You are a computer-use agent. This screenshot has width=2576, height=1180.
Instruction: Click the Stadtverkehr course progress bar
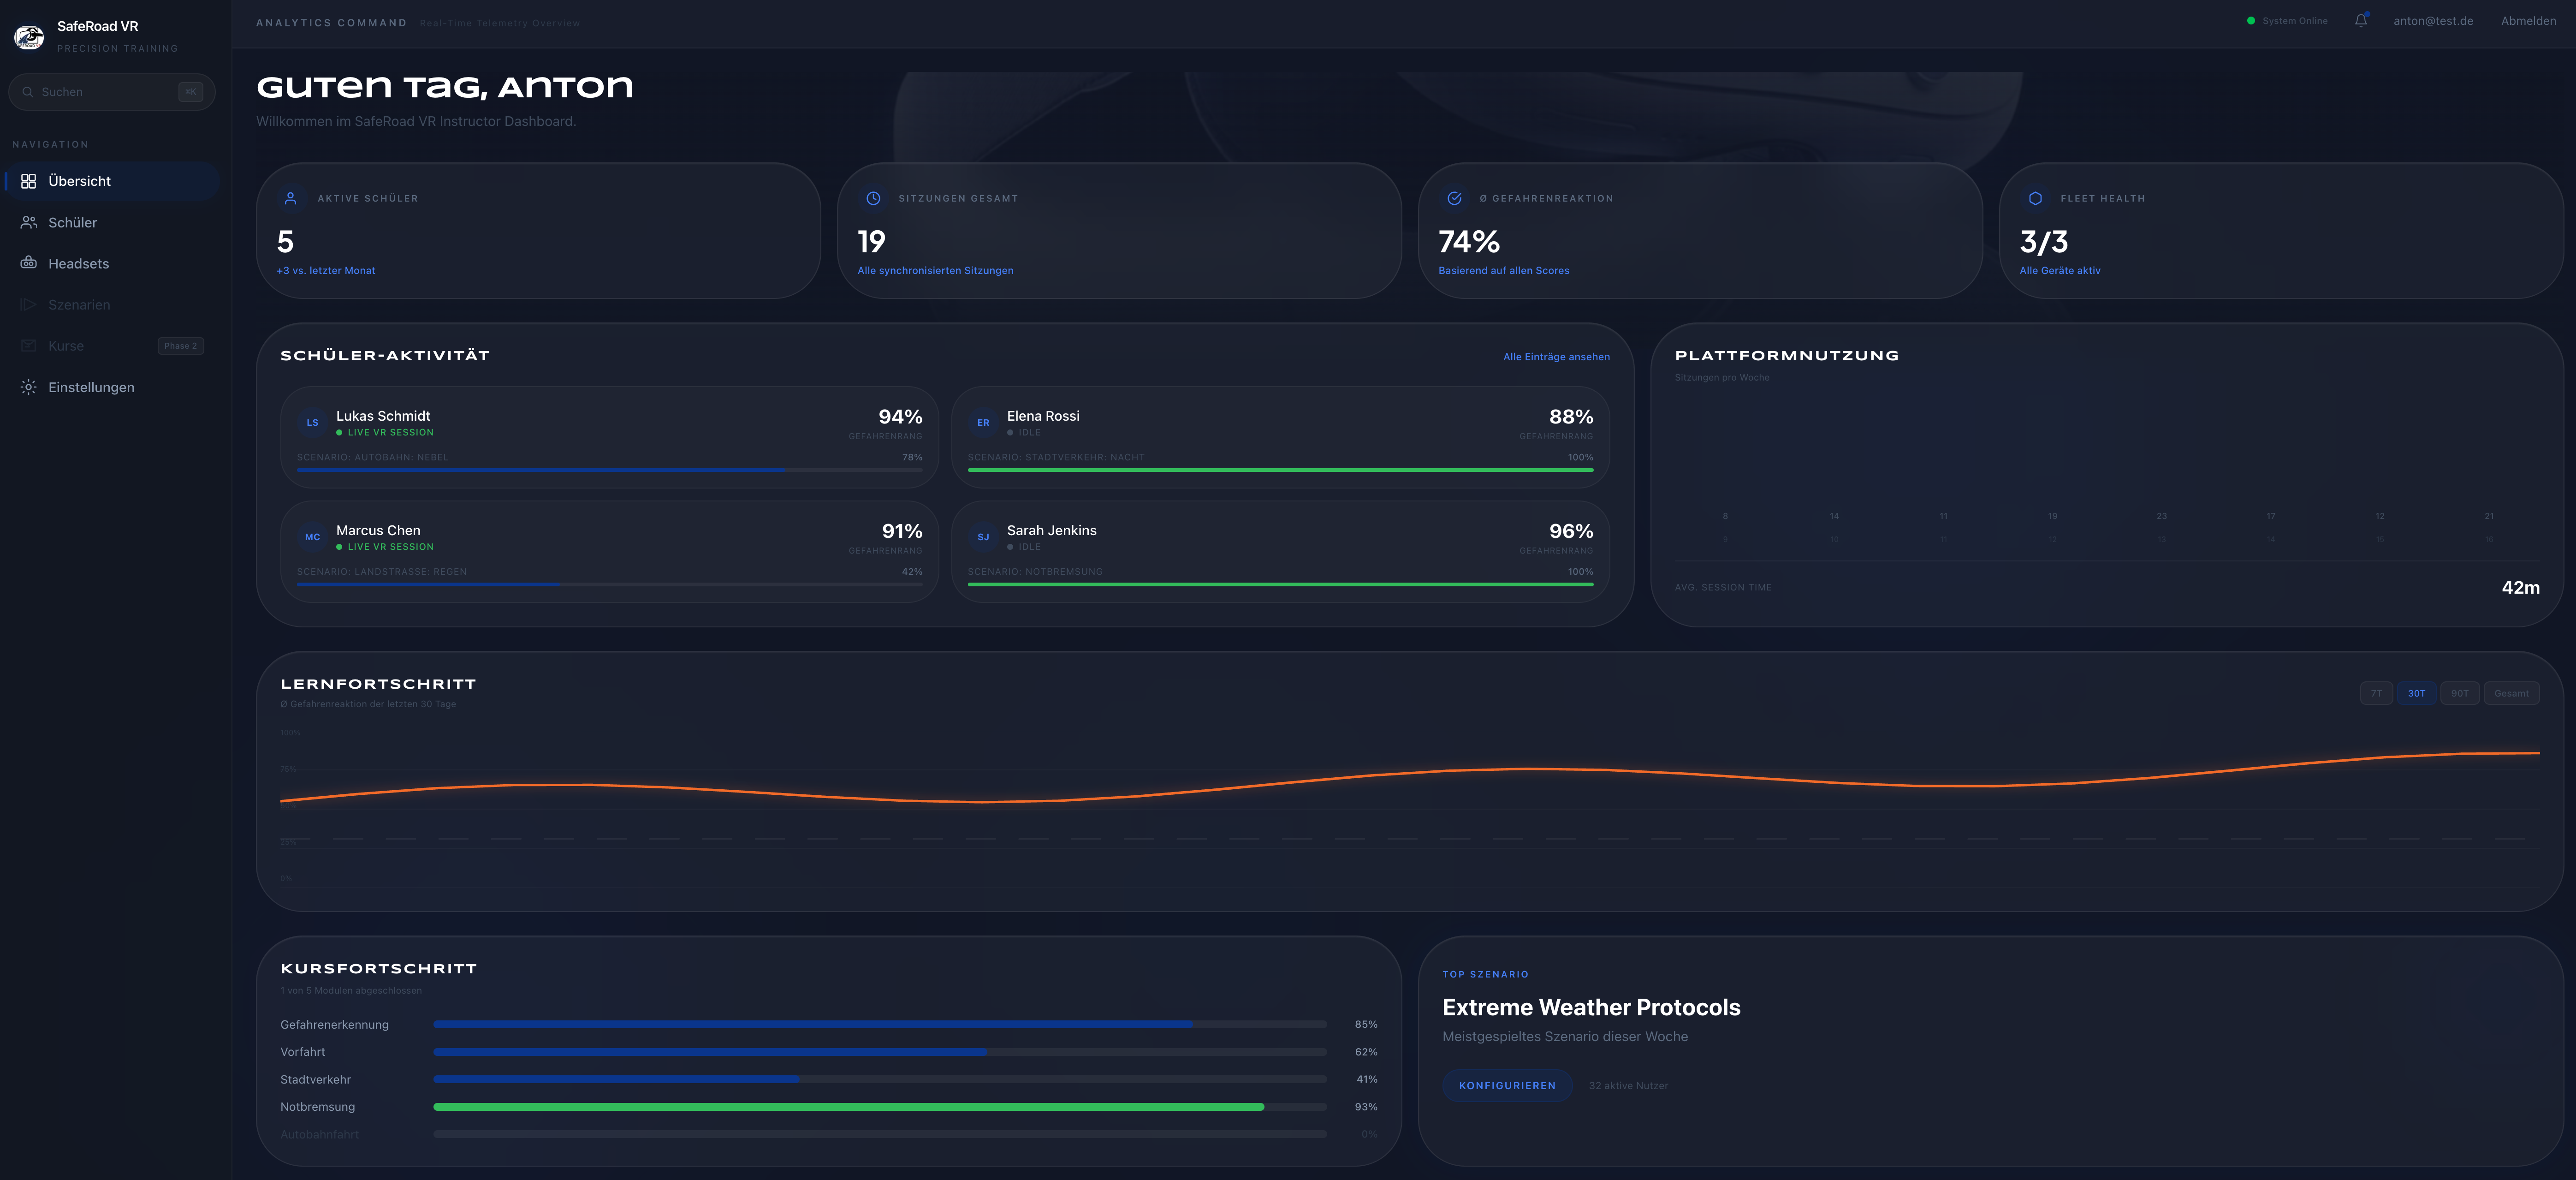click(x=880, y=1079)
